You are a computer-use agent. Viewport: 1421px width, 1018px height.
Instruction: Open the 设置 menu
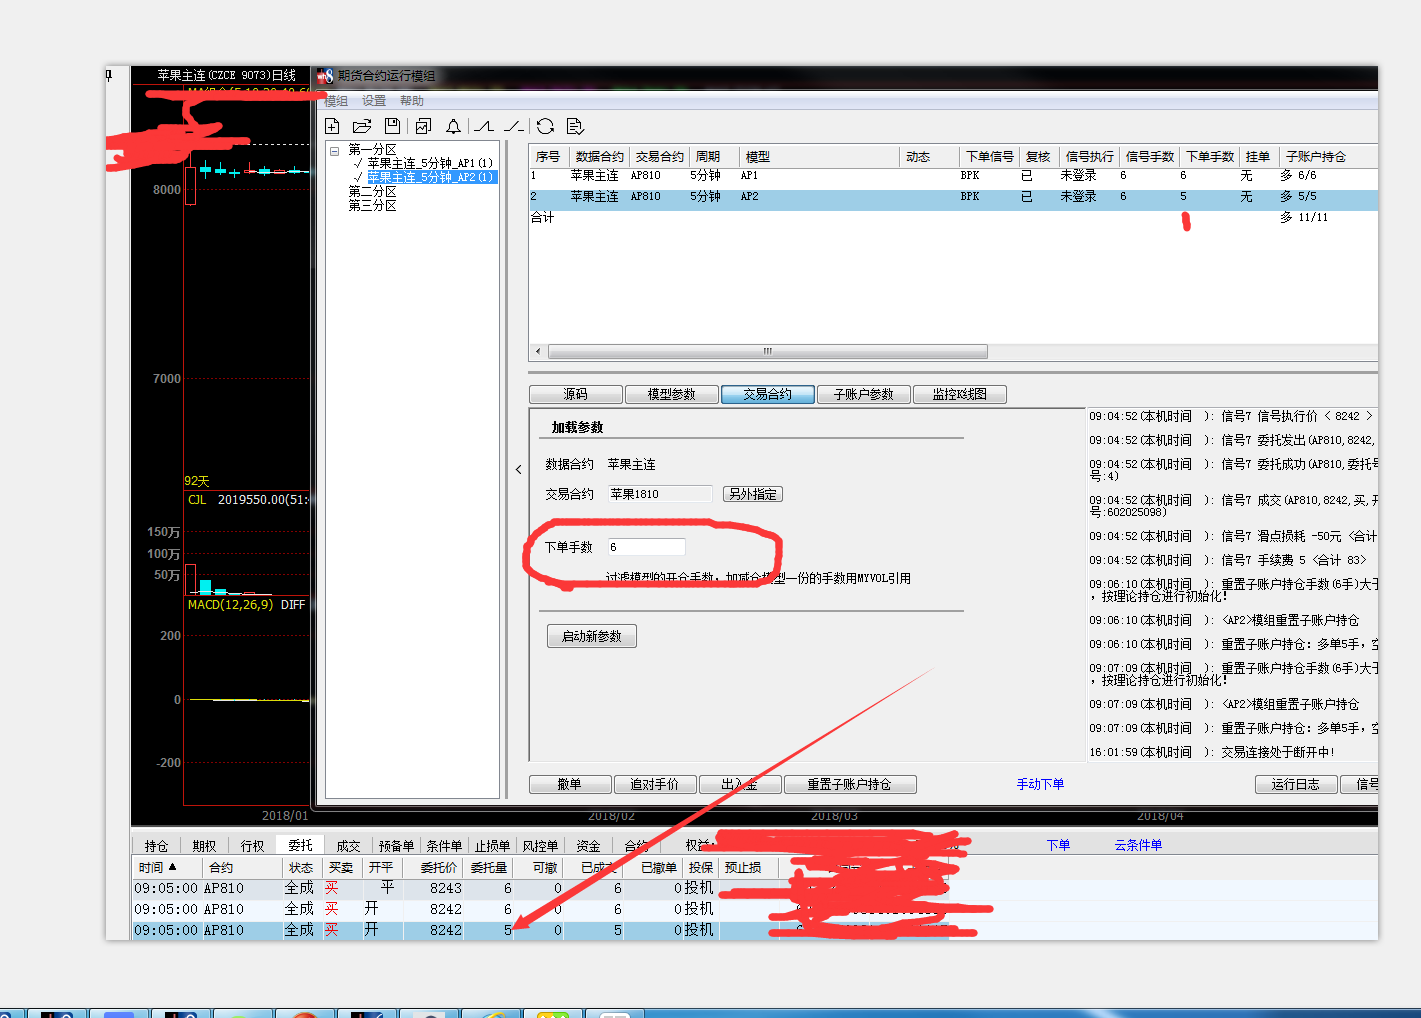[x=374, y=101]
